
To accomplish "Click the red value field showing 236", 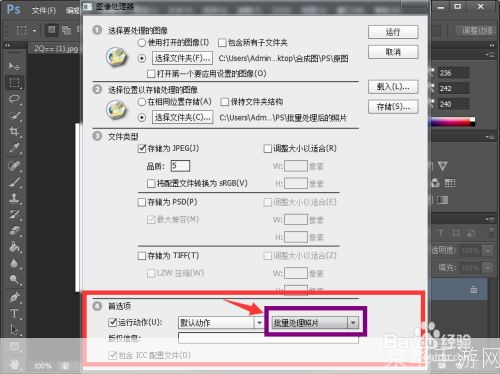I will [x=453, y=73].
